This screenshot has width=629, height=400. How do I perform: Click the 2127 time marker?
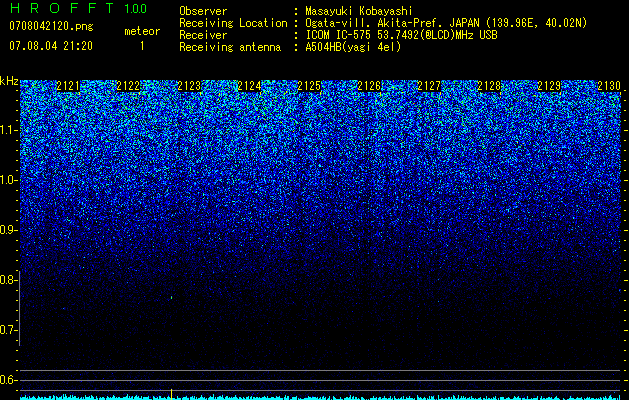(x=429, y=86)
